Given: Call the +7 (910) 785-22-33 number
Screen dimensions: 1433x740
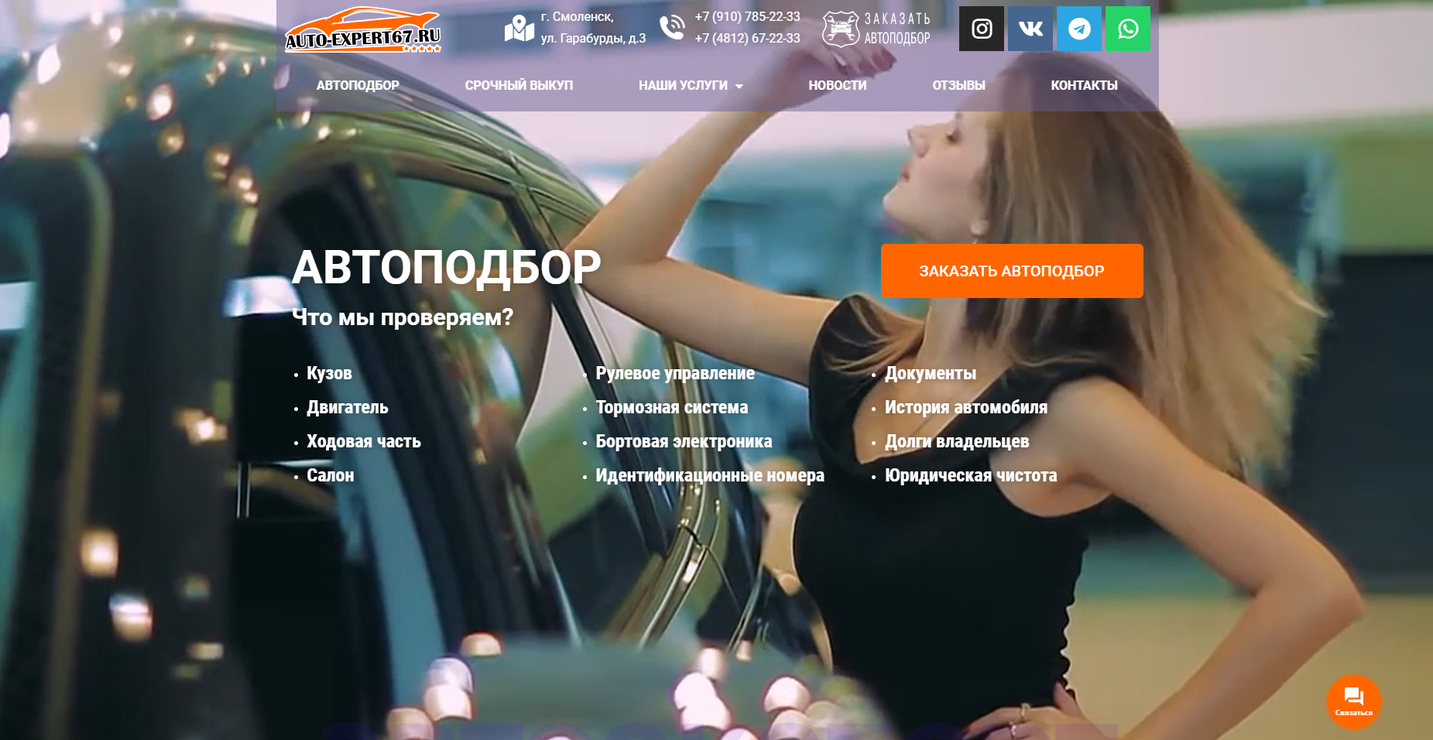Looking at the screenshot, I should tap(747, 17).
